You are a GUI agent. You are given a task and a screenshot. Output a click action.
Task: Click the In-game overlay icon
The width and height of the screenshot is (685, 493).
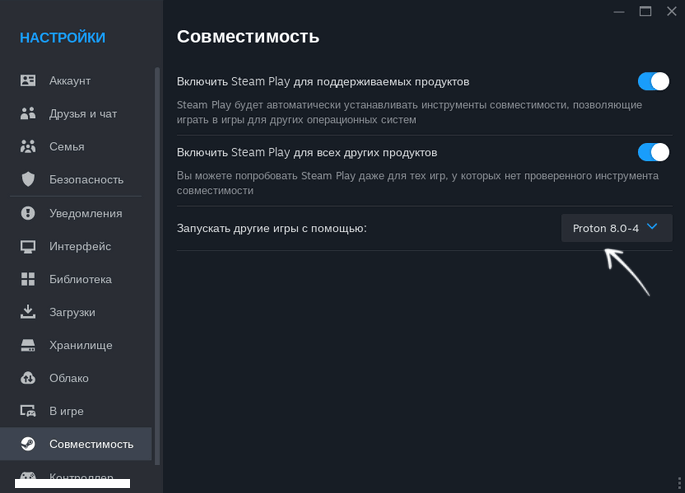28,411
